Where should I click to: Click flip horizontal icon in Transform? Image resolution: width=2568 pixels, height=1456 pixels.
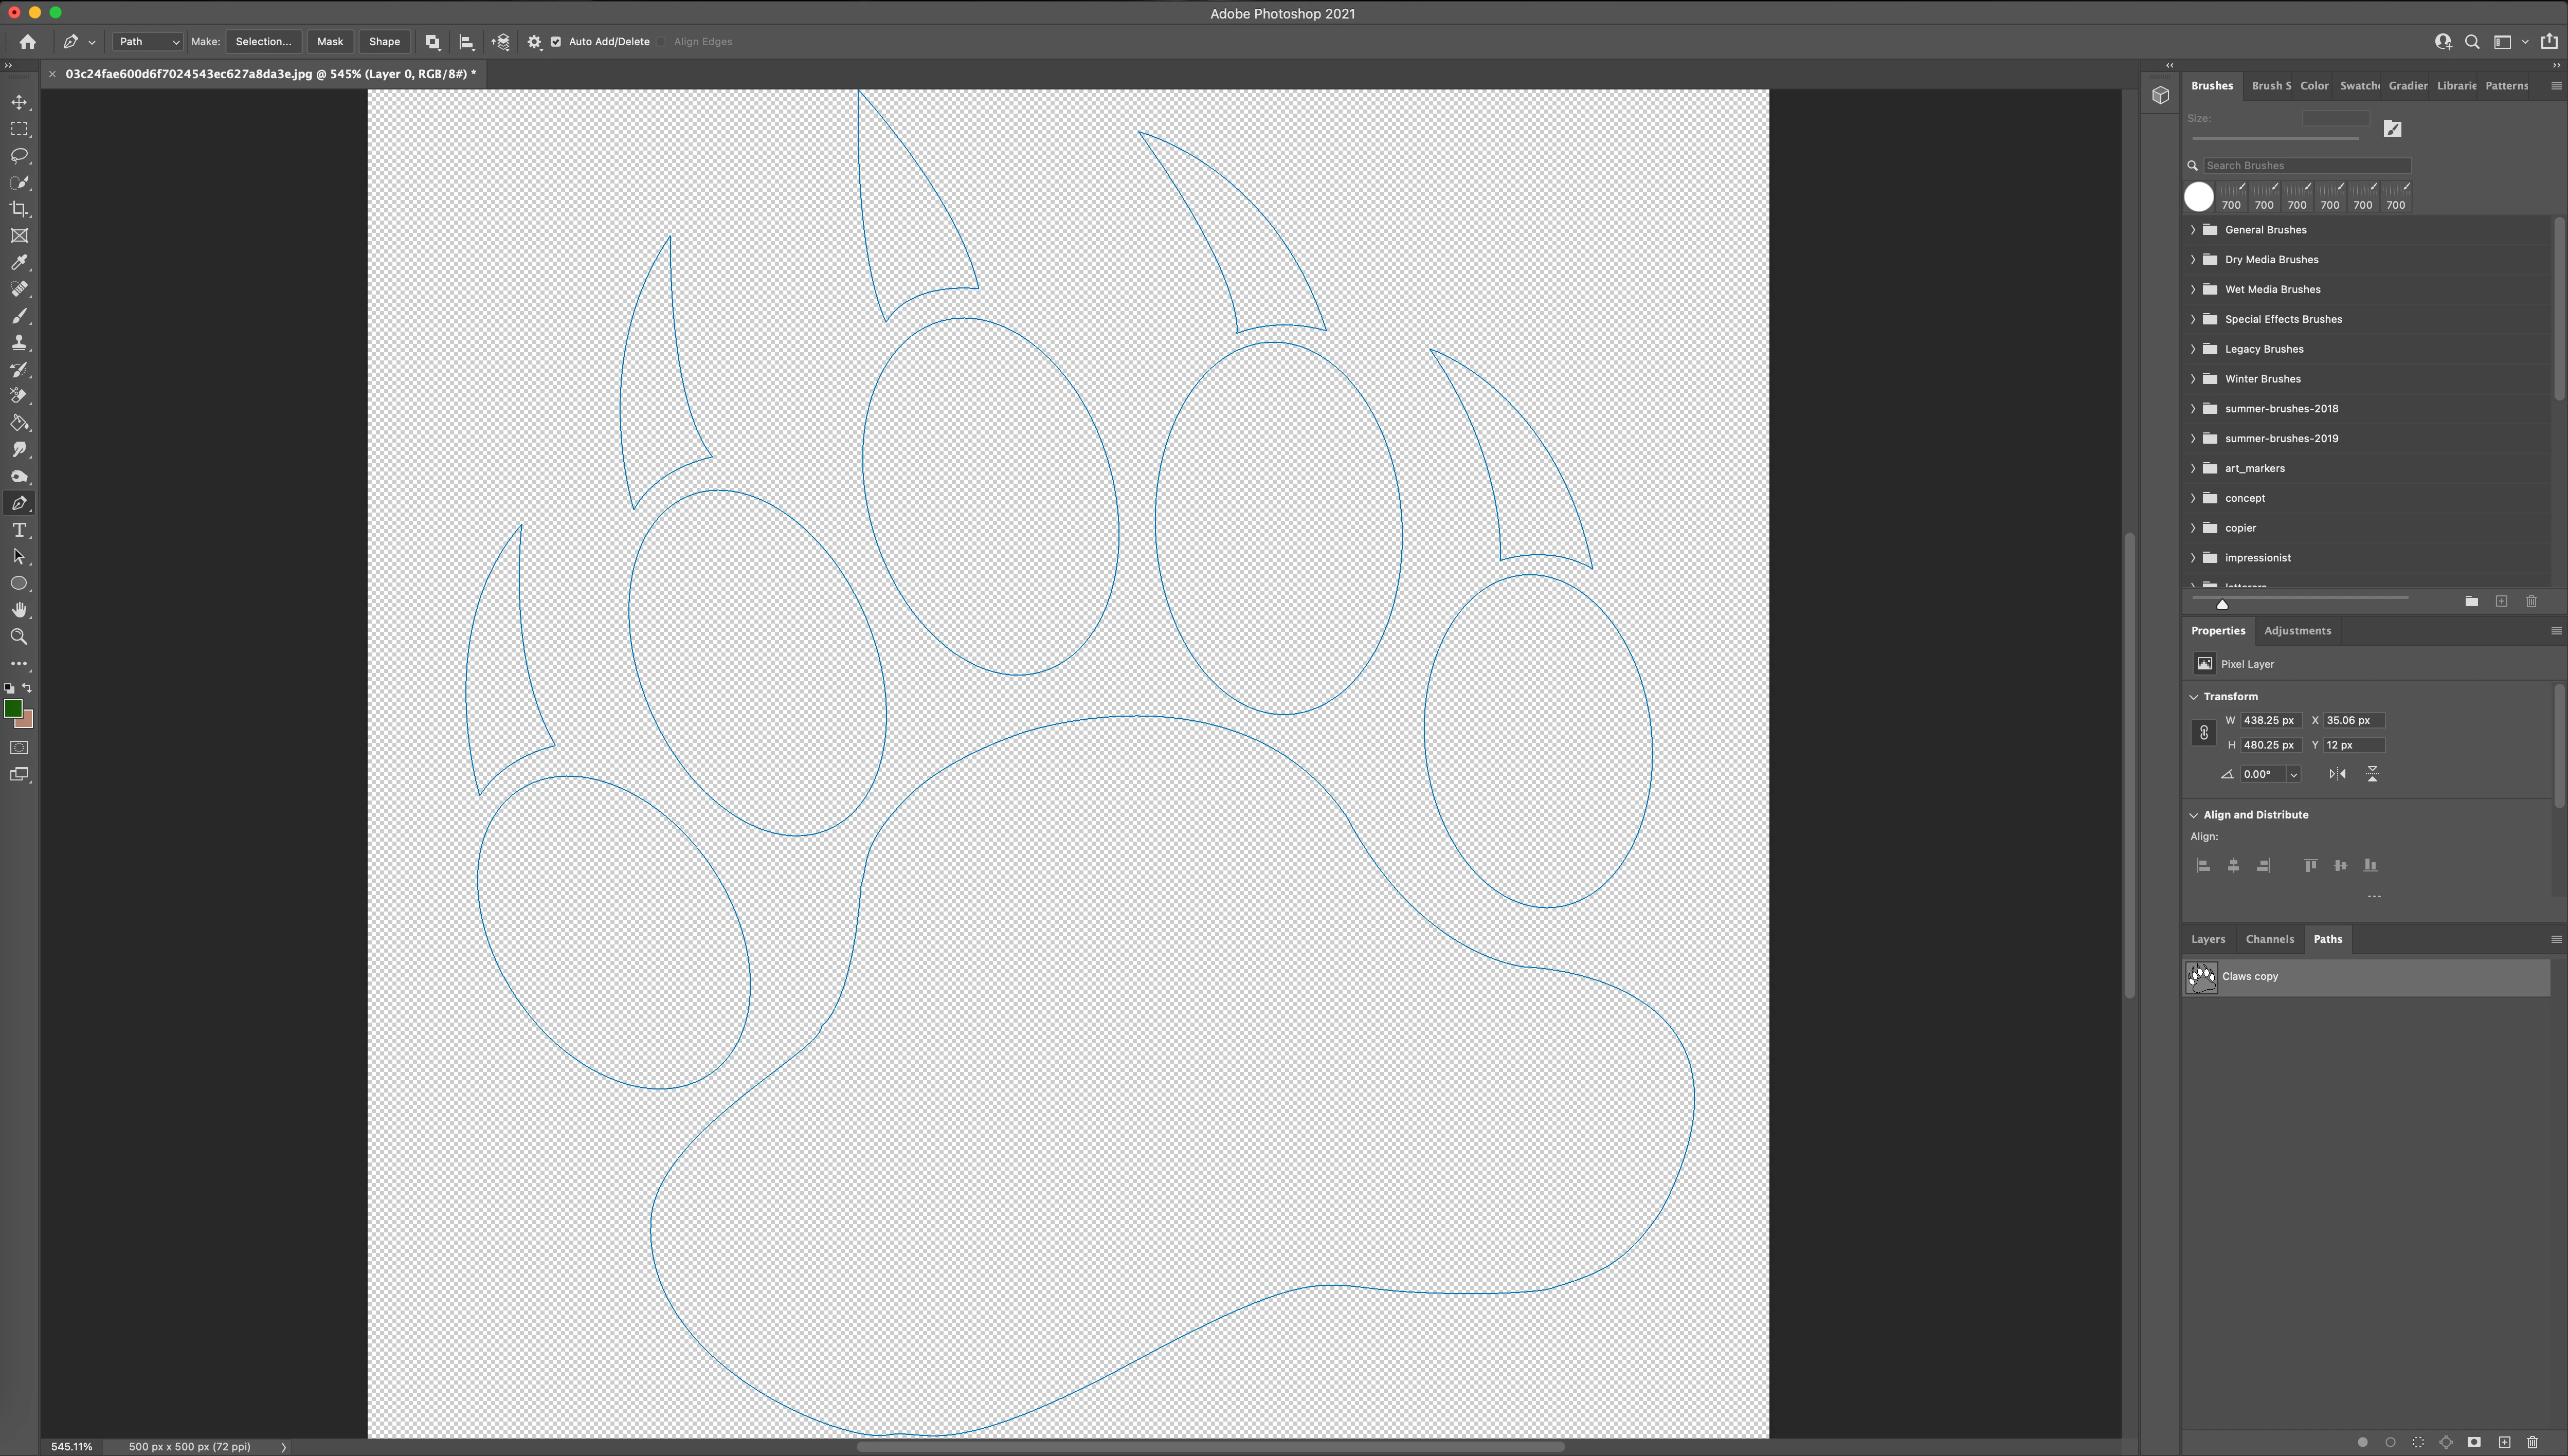2337,774
